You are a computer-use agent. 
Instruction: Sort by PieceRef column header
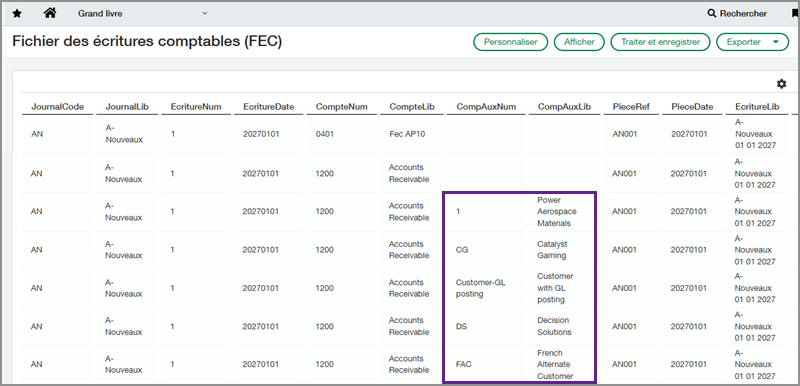tap(631, 107)
